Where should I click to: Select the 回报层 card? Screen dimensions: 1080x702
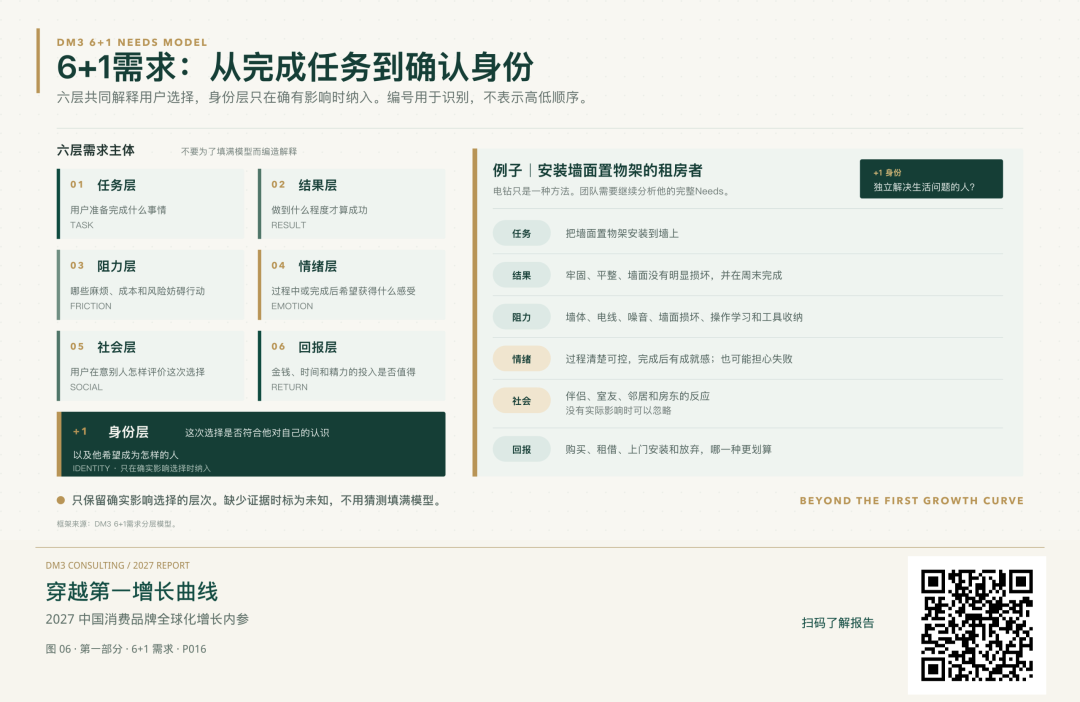click(351, 366)
